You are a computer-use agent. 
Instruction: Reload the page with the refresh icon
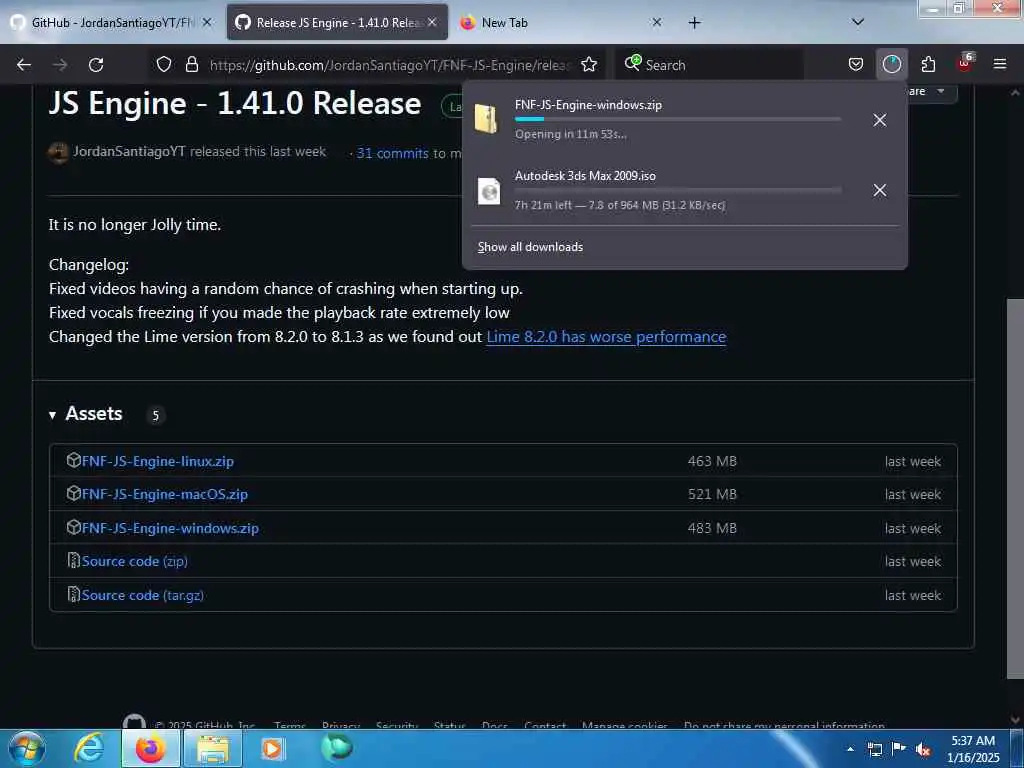pyautogui.click(x=96, y=65)
